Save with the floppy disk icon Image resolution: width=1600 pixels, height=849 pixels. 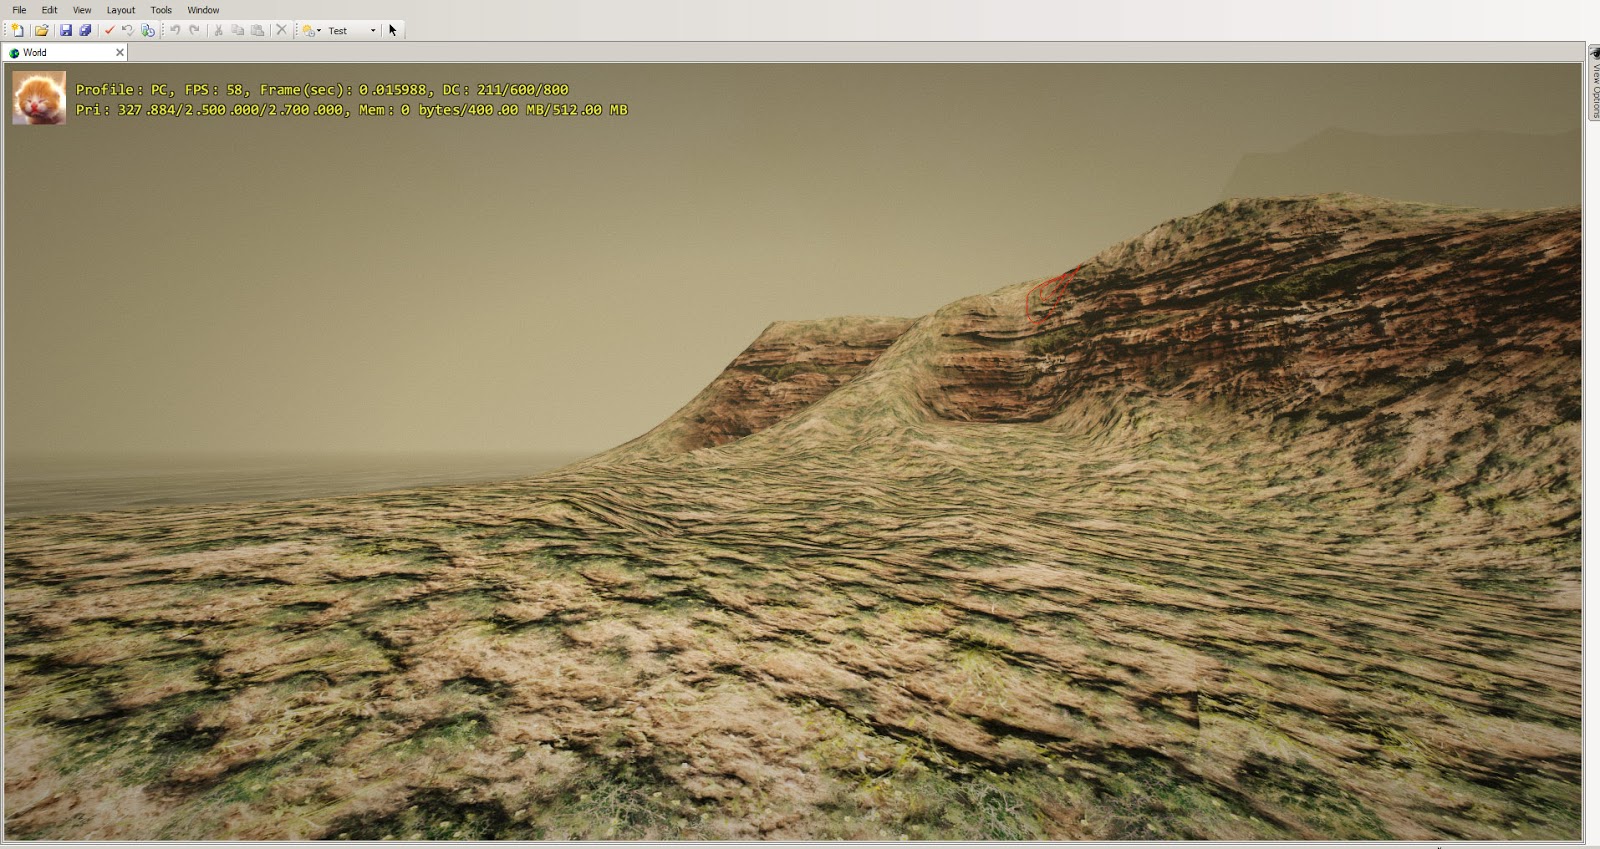[66, 30]
